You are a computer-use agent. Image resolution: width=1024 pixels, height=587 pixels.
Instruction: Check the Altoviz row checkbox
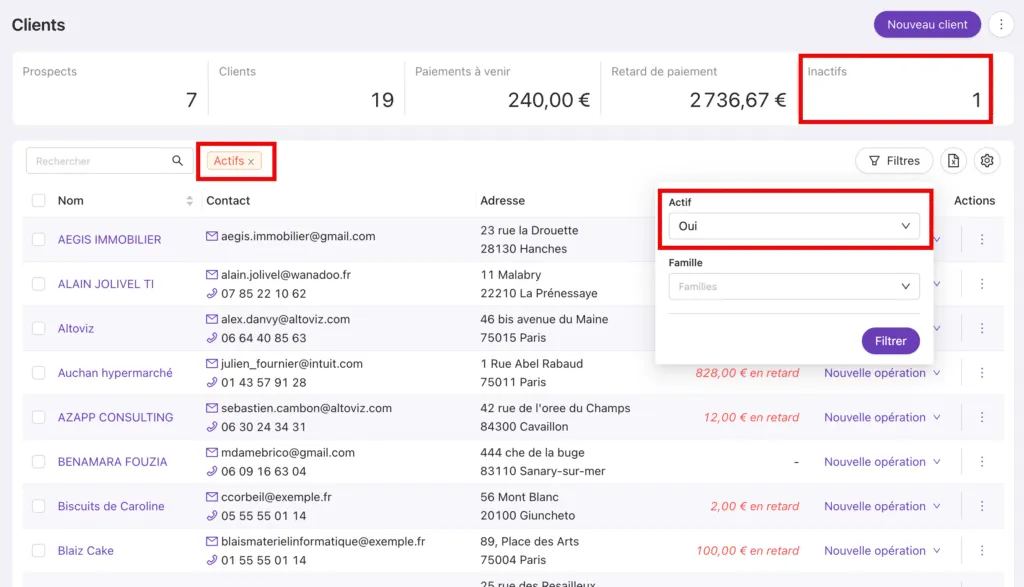pyautogui.click(x=39, y=328)
